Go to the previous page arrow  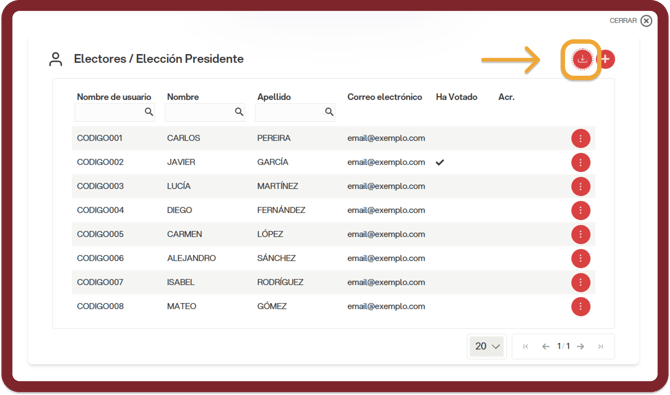tap(546, 346)
